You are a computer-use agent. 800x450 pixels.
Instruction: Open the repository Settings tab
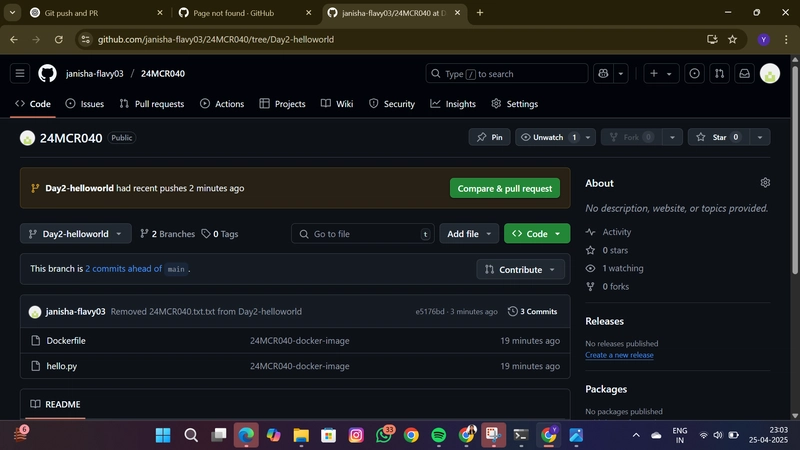(x=515, y=104)
